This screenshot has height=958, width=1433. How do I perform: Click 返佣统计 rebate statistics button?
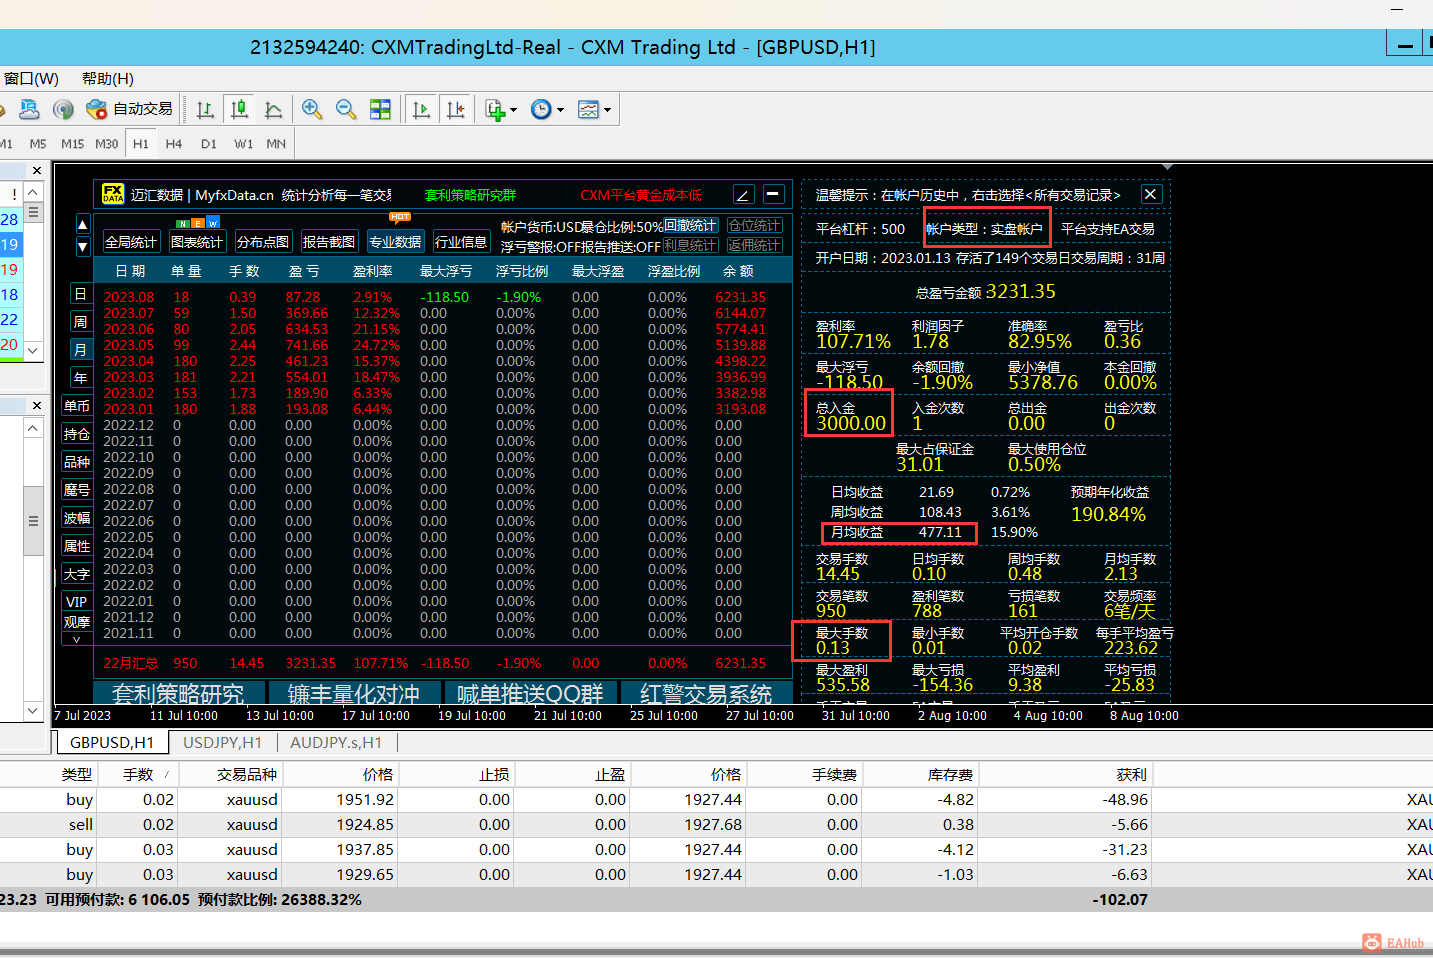[x=755, y=246]
